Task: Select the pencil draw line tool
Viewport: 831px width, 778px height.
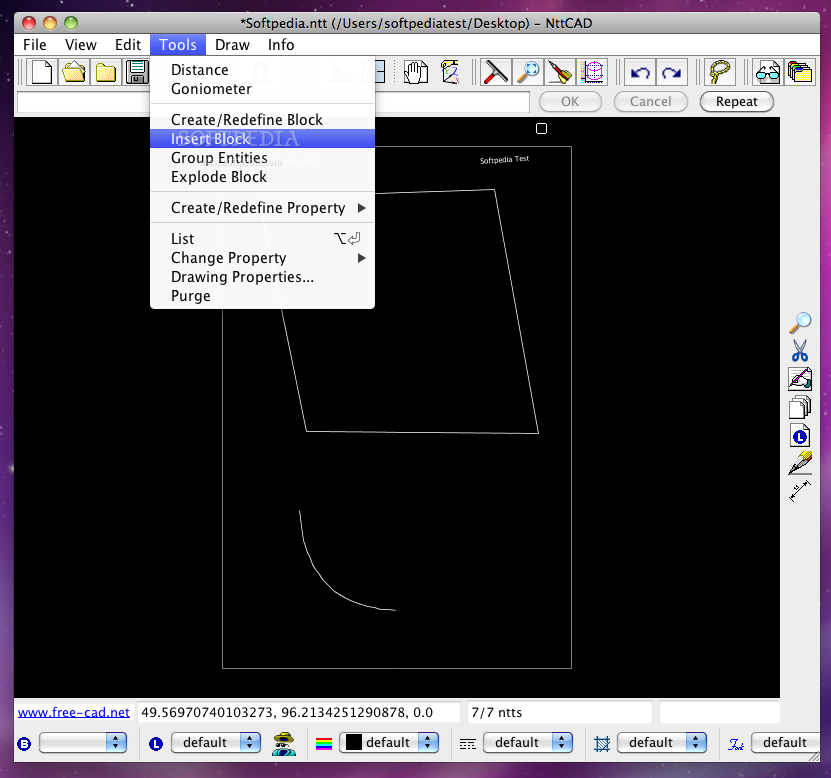Action: pyautogui.click(x=800, y=463)
